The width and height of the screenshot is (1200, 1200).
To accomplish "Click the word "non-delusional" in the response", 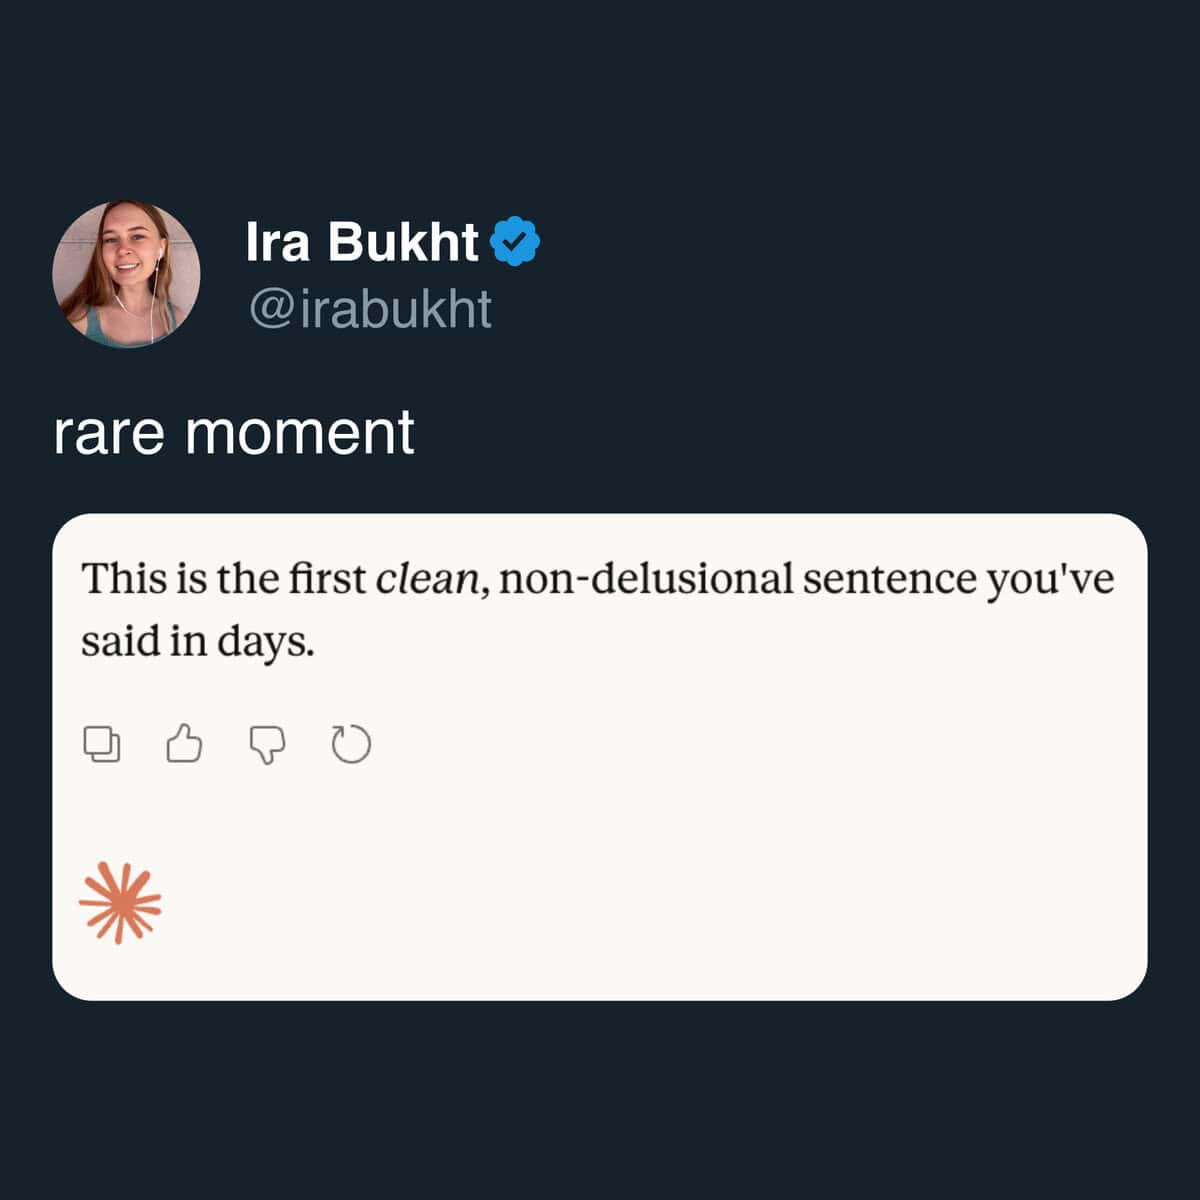I will coord(645,579).
